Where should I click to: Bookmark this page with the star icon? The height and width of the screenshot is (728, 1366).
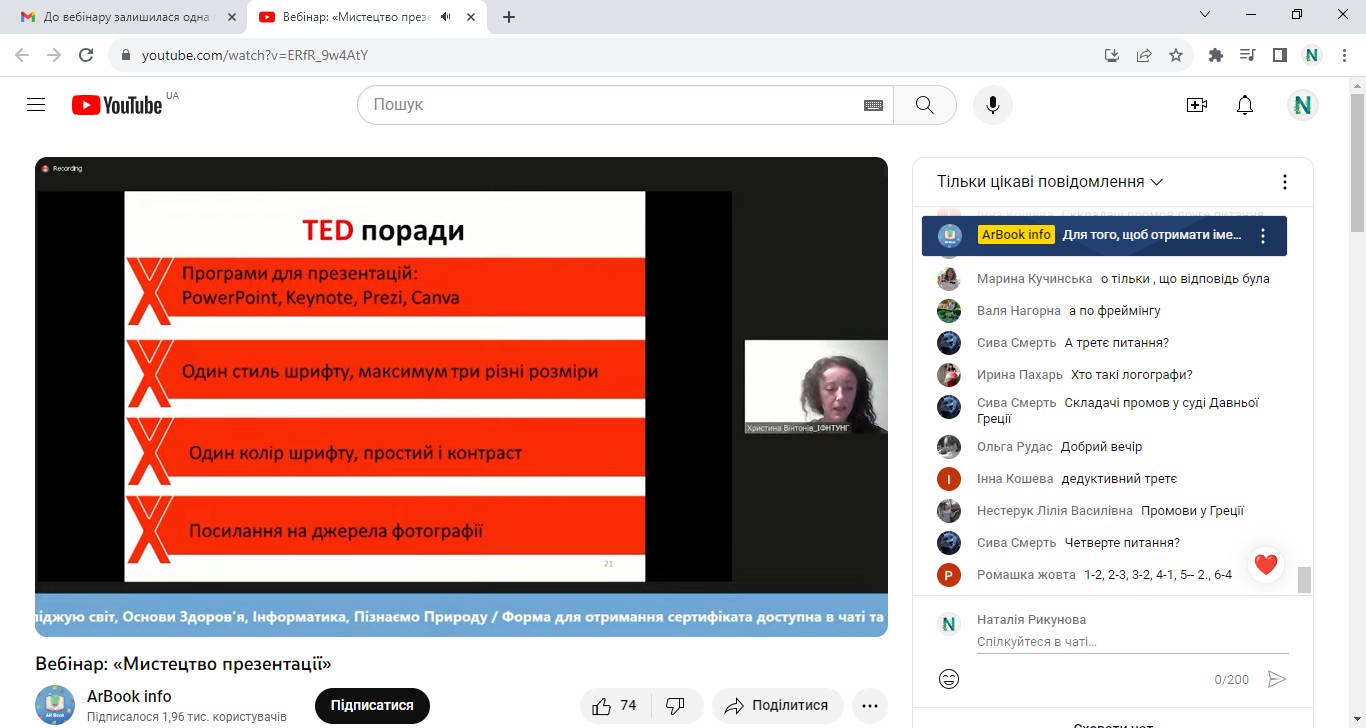click(1176, 55)
